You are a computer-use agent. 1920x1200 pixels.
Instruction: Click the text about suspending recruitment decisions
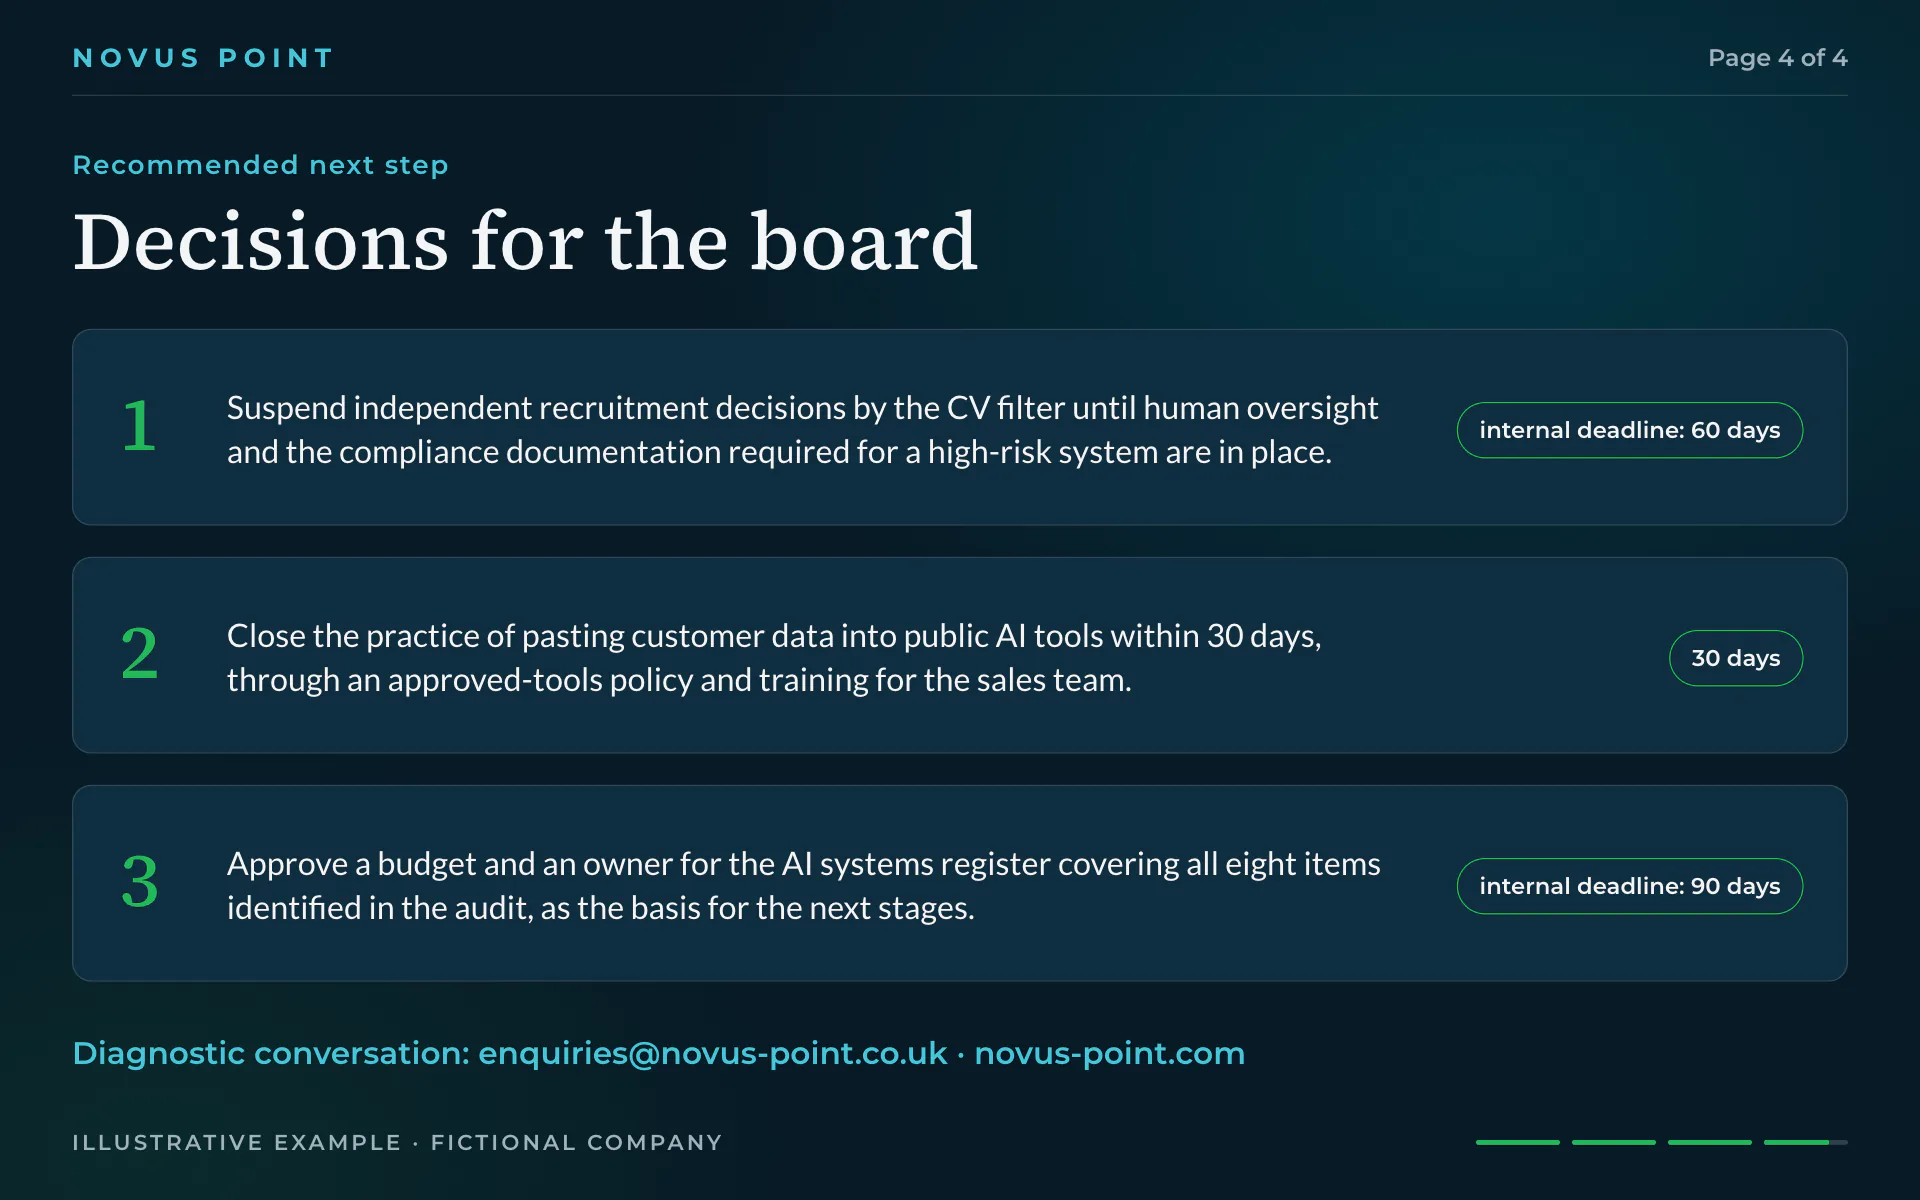(x=802, y=430)
